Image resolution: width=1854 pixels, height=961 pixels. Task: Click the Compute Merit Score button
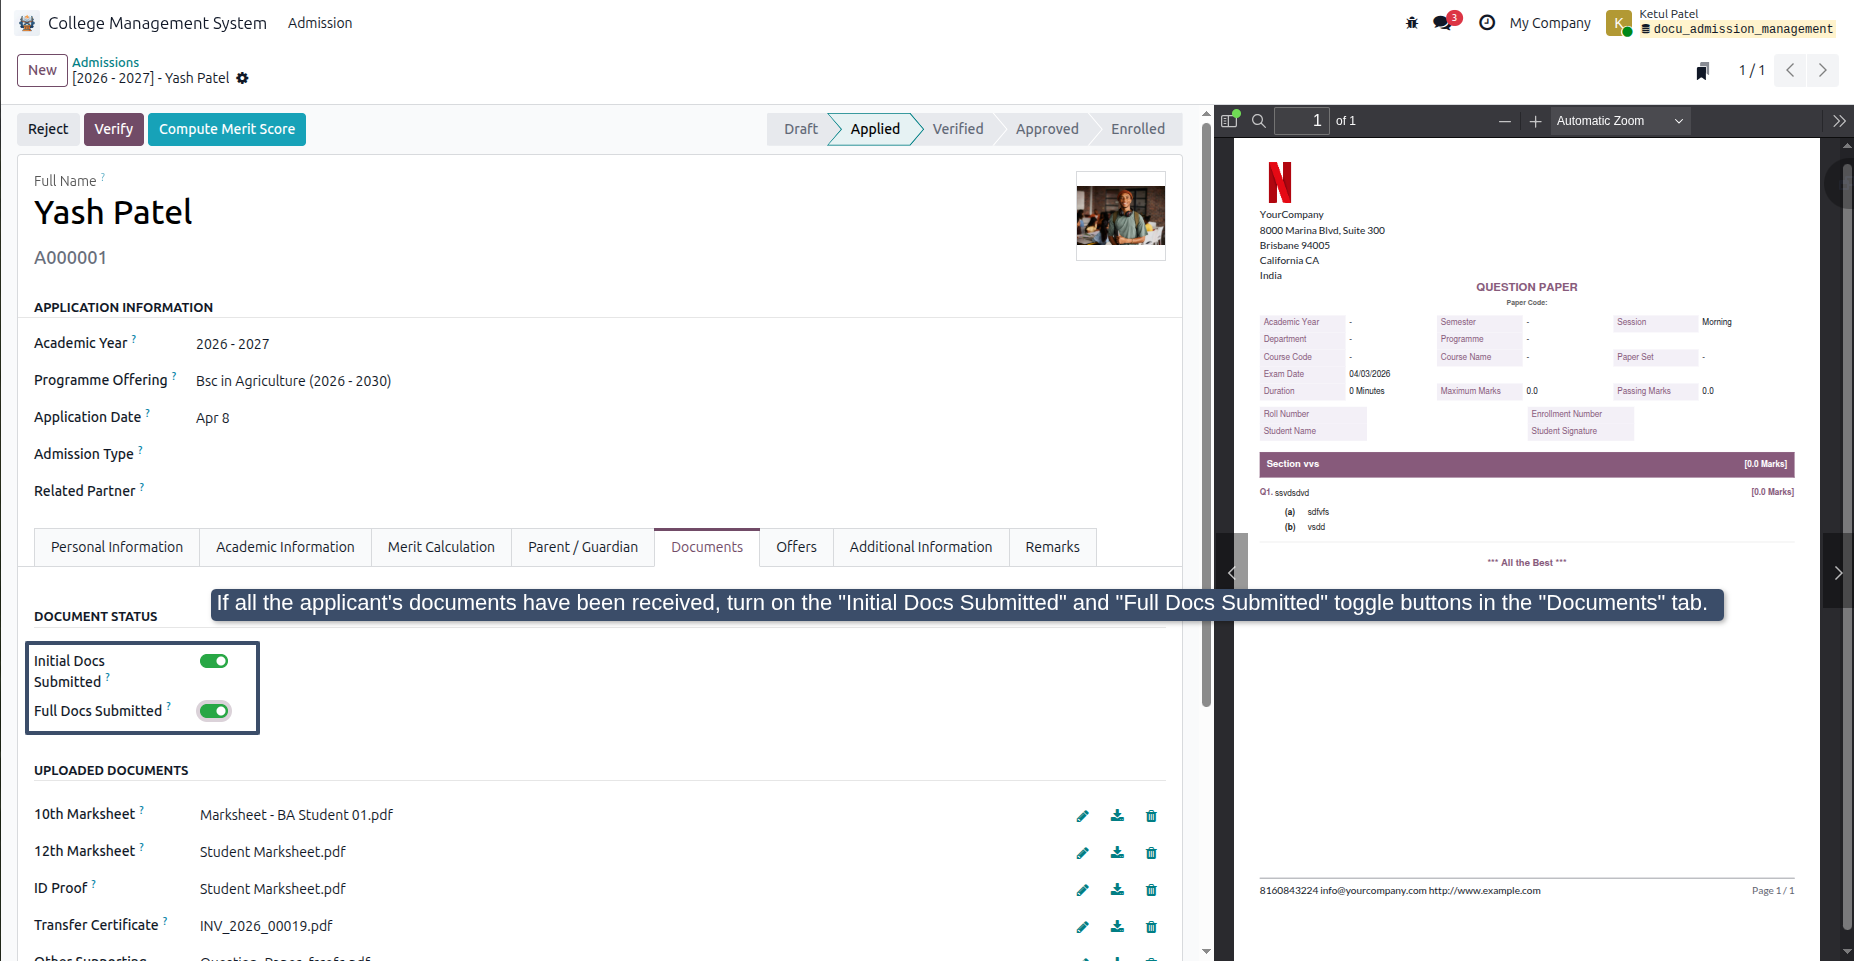[227, 129]
